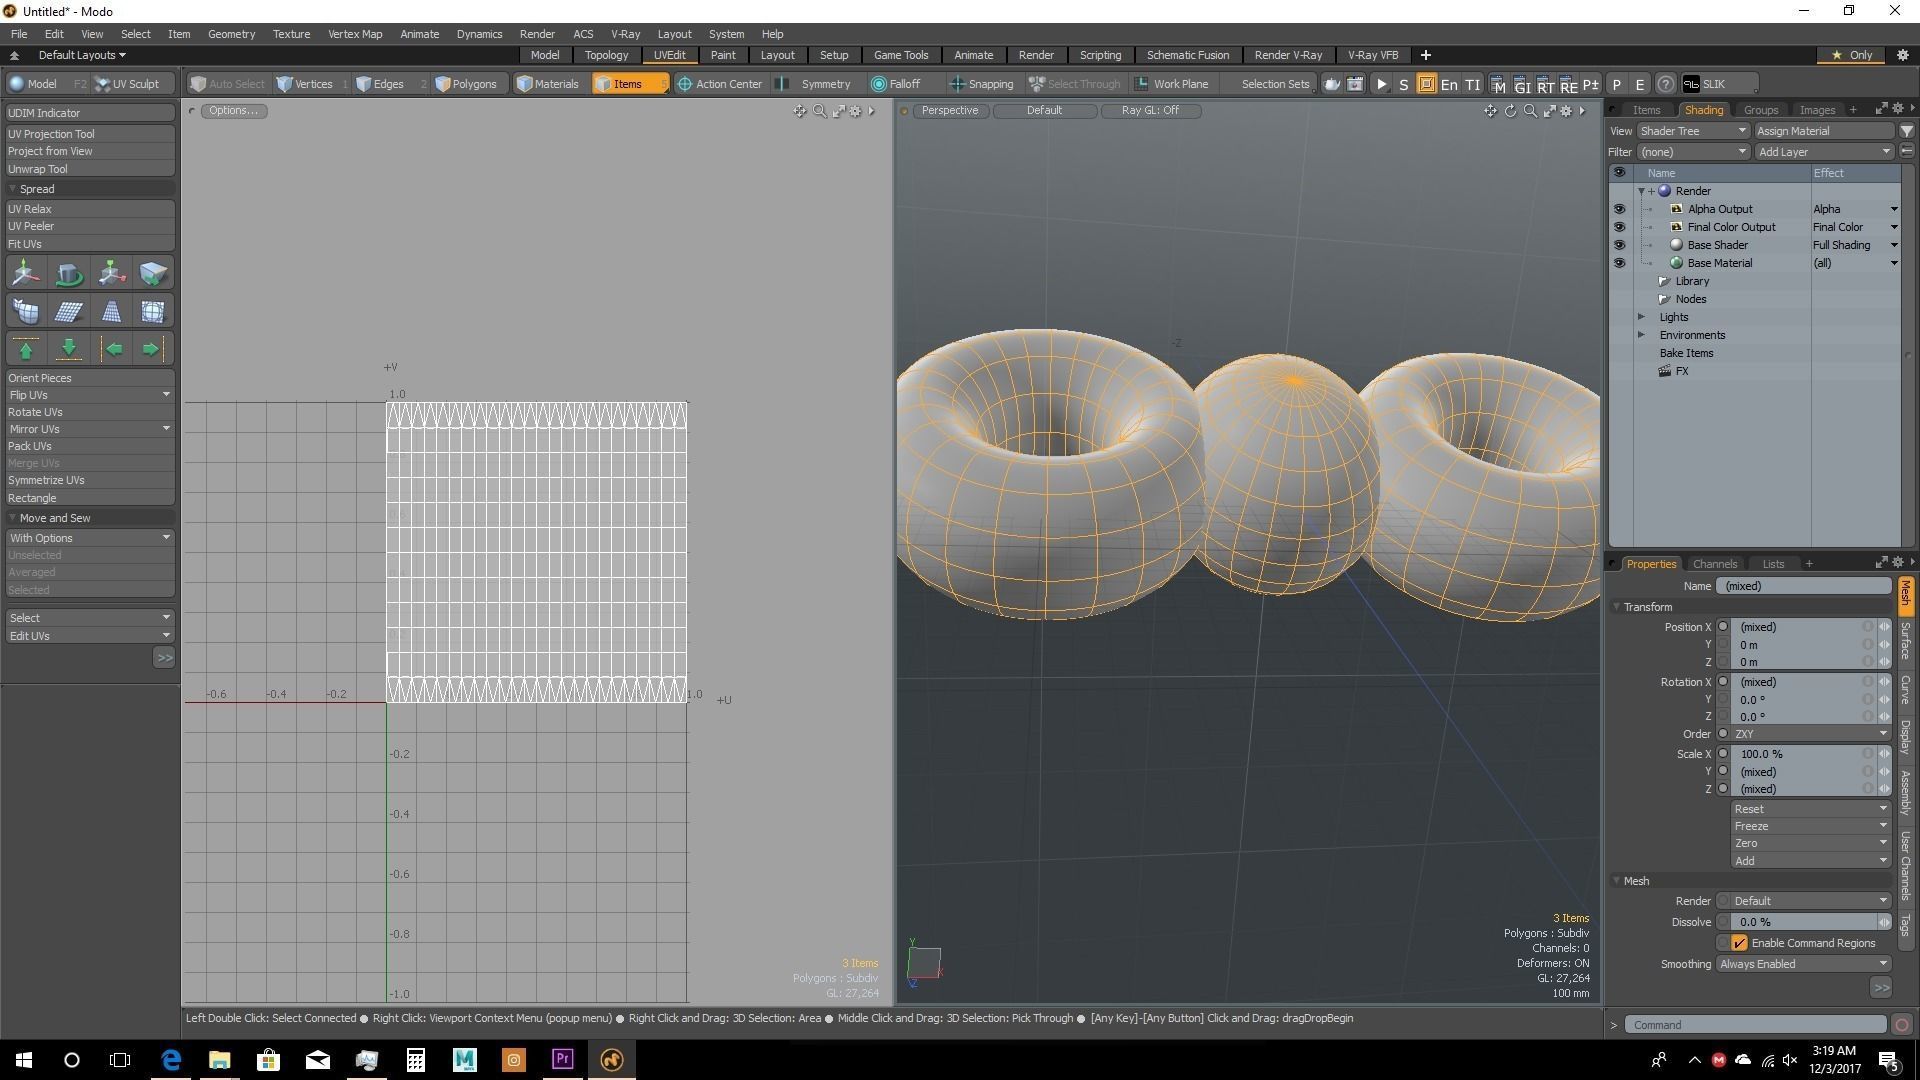
Task: Click the Command input field
Action: click(1755, 1025)
